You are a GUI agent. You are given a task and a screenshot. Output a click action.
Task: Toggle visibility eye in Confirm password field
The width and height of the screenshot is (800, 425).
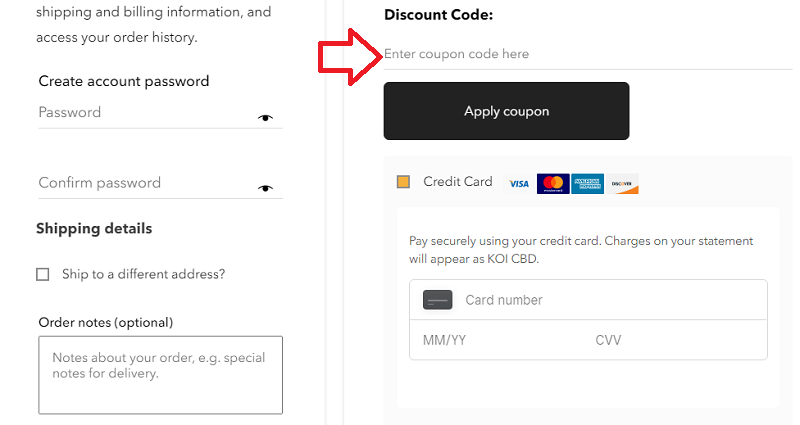coord(265,188)
